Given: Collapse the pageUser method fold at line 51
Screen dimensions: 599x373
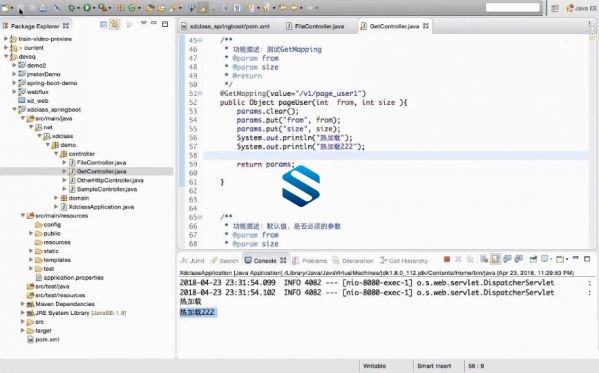Looking at the screenshot, I should pyautogui.click(x=201, y=94).
